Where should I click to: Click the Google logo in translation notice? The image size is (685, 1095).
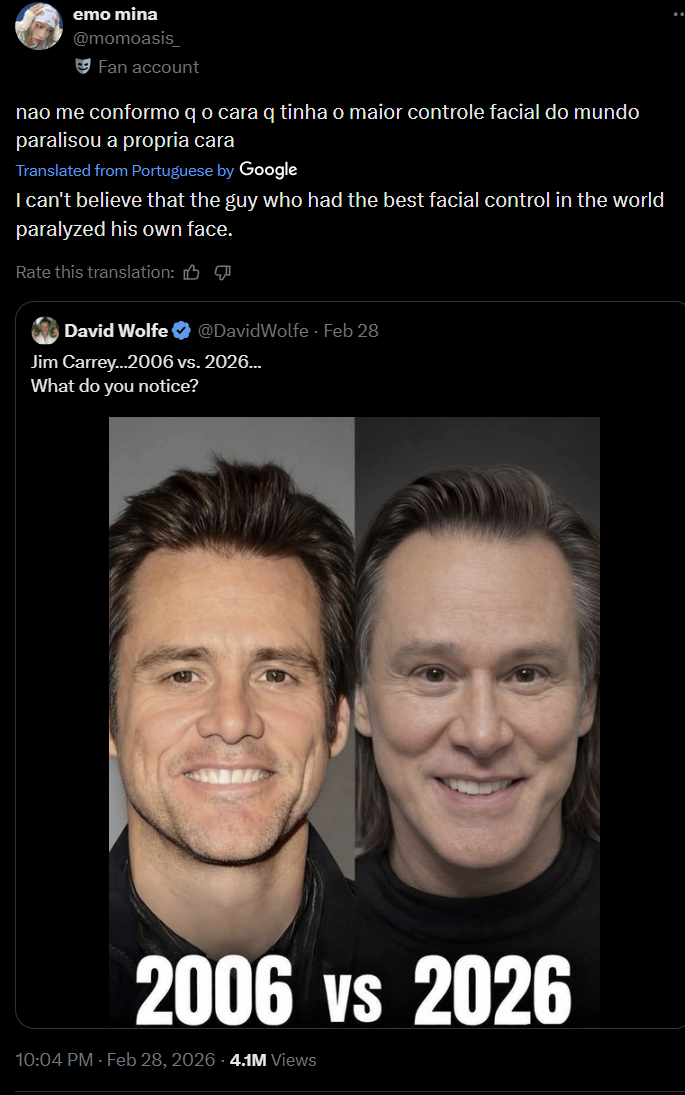268,170
